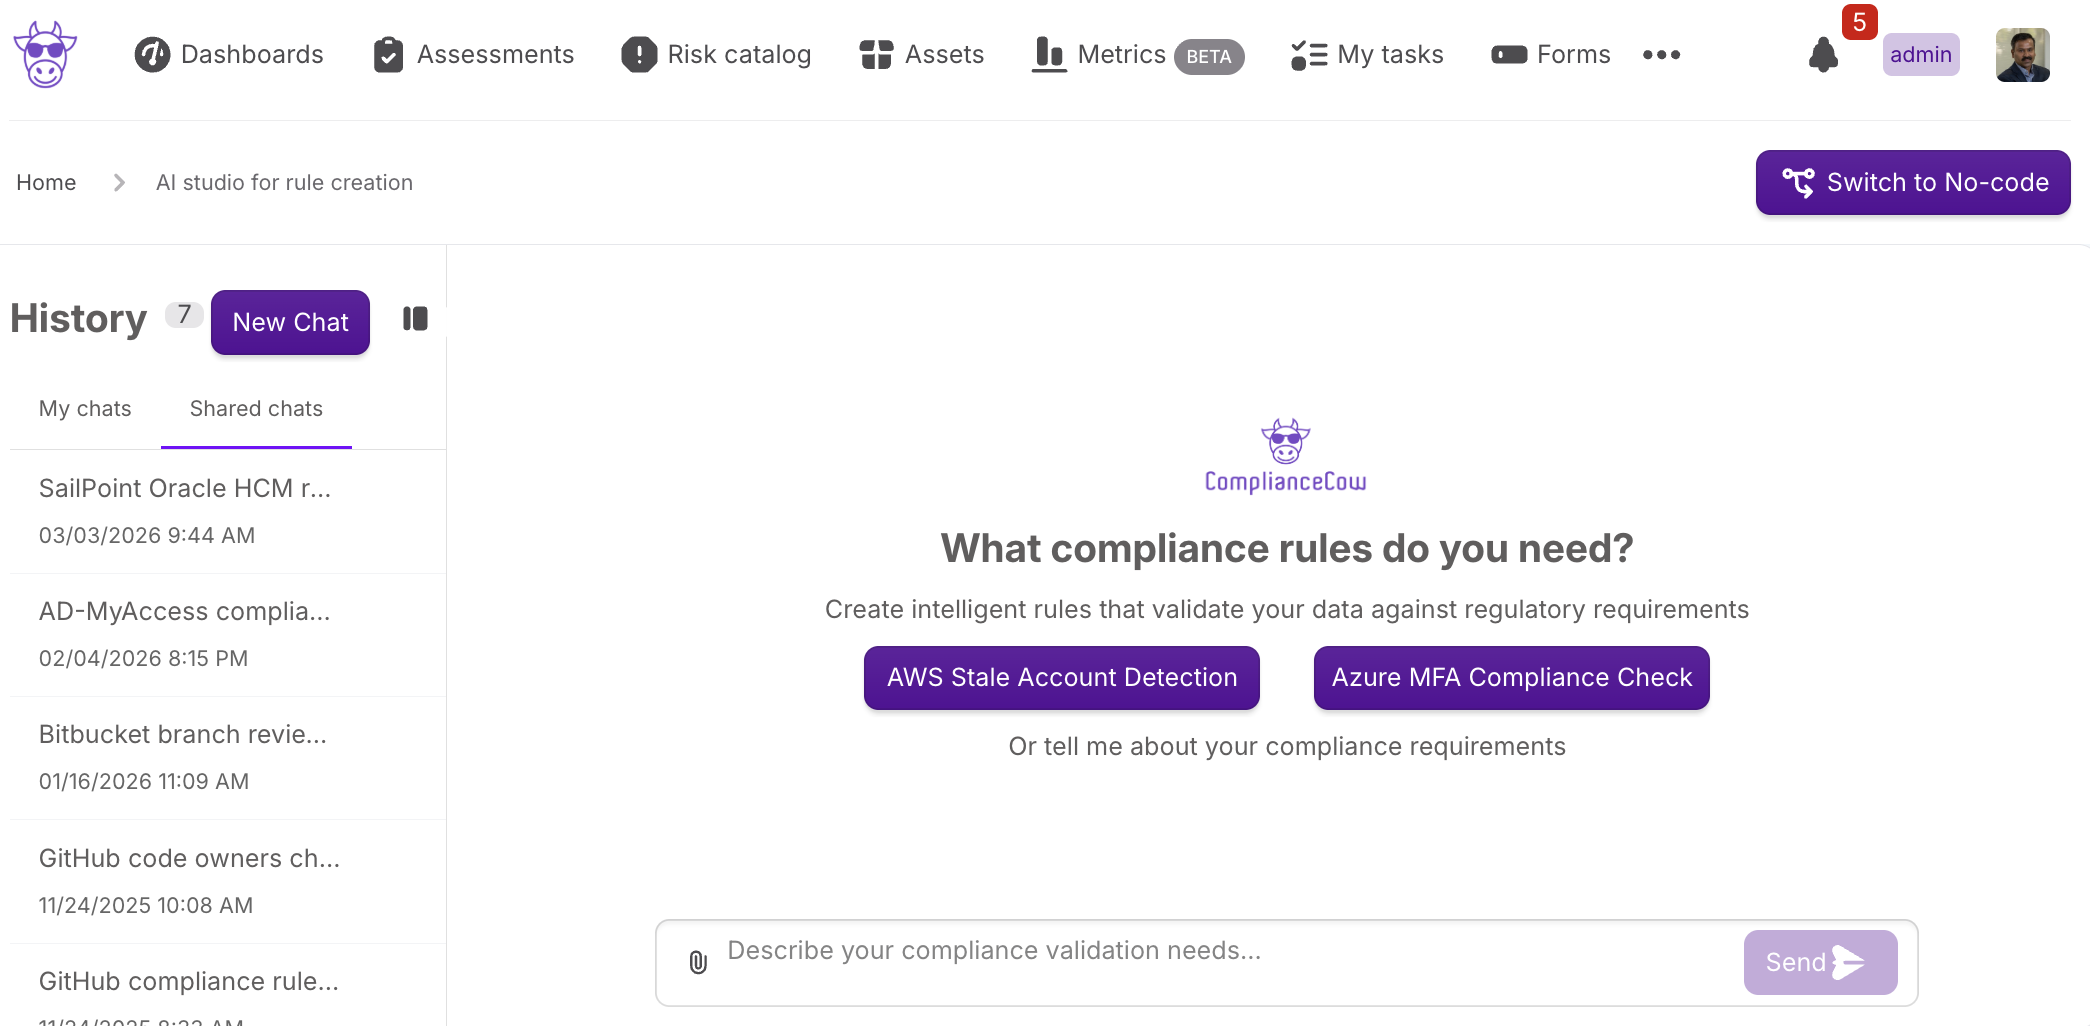This screenshot has height=1026, width=2090.
Task: Switch to the My chats tab
Action: [x=85, y=409]
